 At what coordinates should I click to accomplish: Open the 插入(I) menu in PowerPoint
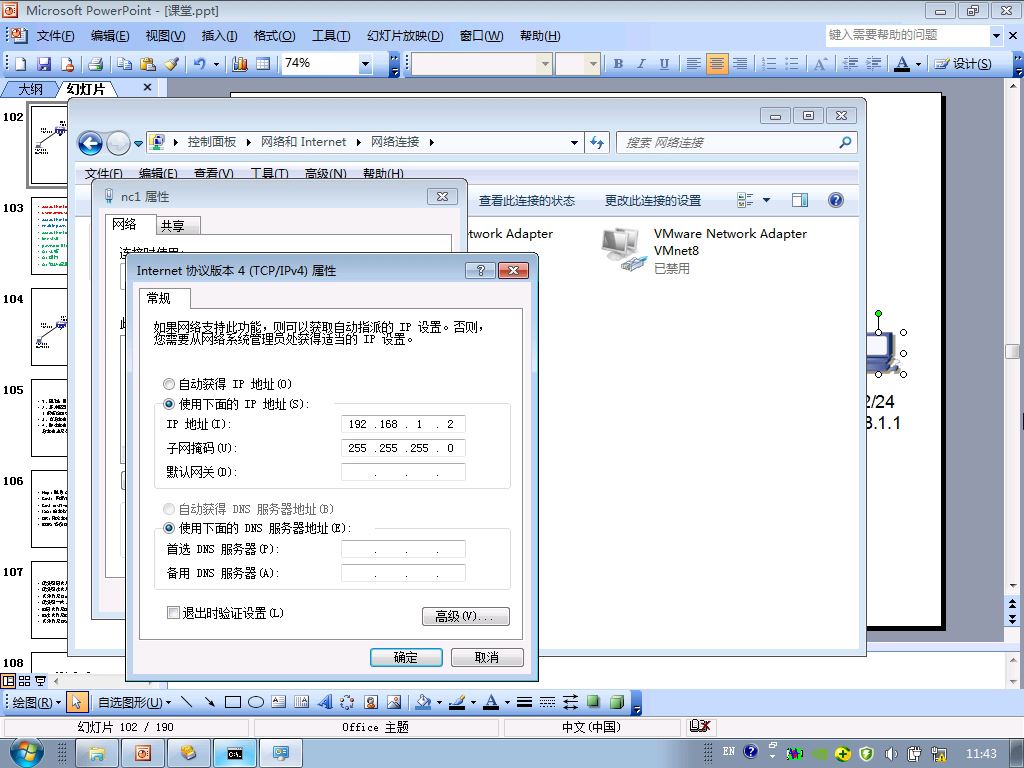pos(219,36)
